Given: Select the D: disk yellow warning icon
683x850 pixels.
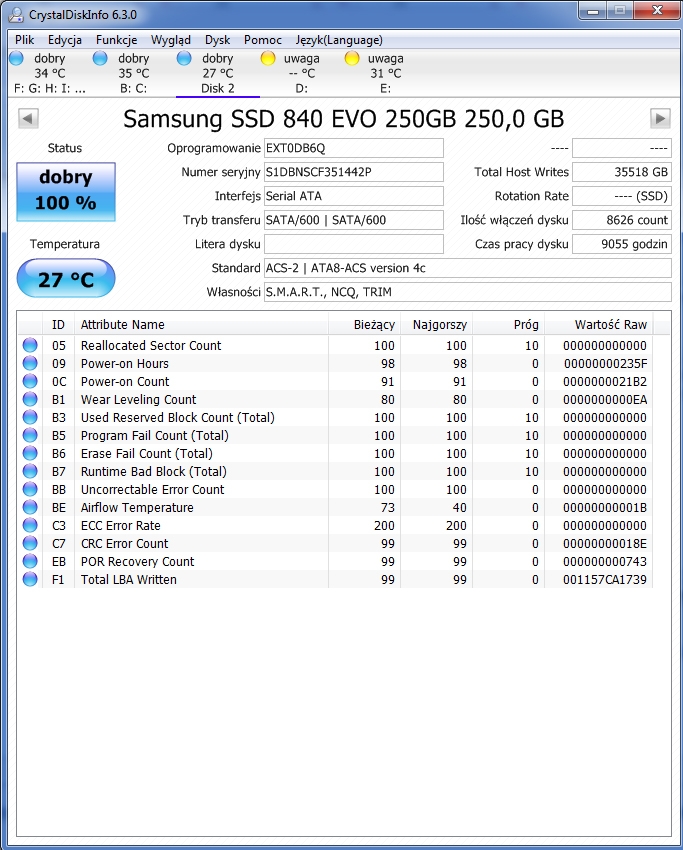Looking at the screenshot, I should pyautogui.click(x=268, y=58).
